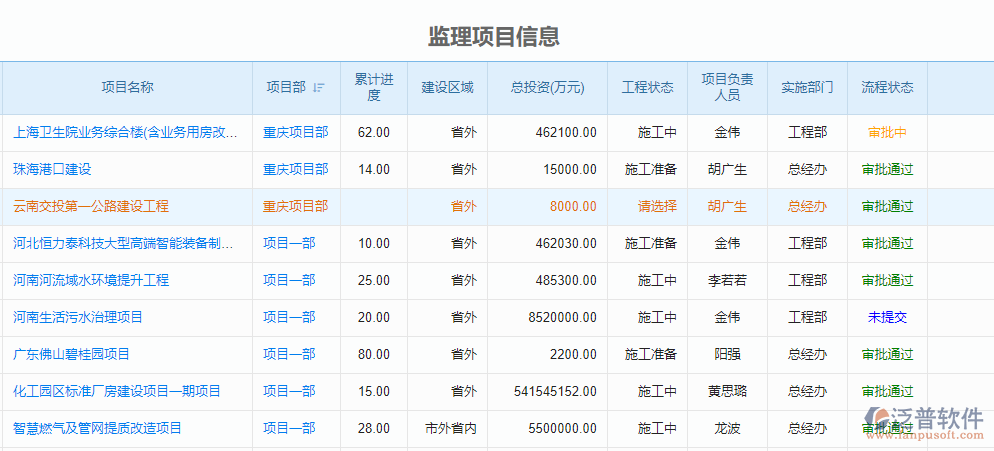Click the sort icon beside 项目部 header
This screenshot has width=994, height=451.
tap(319, 88)
